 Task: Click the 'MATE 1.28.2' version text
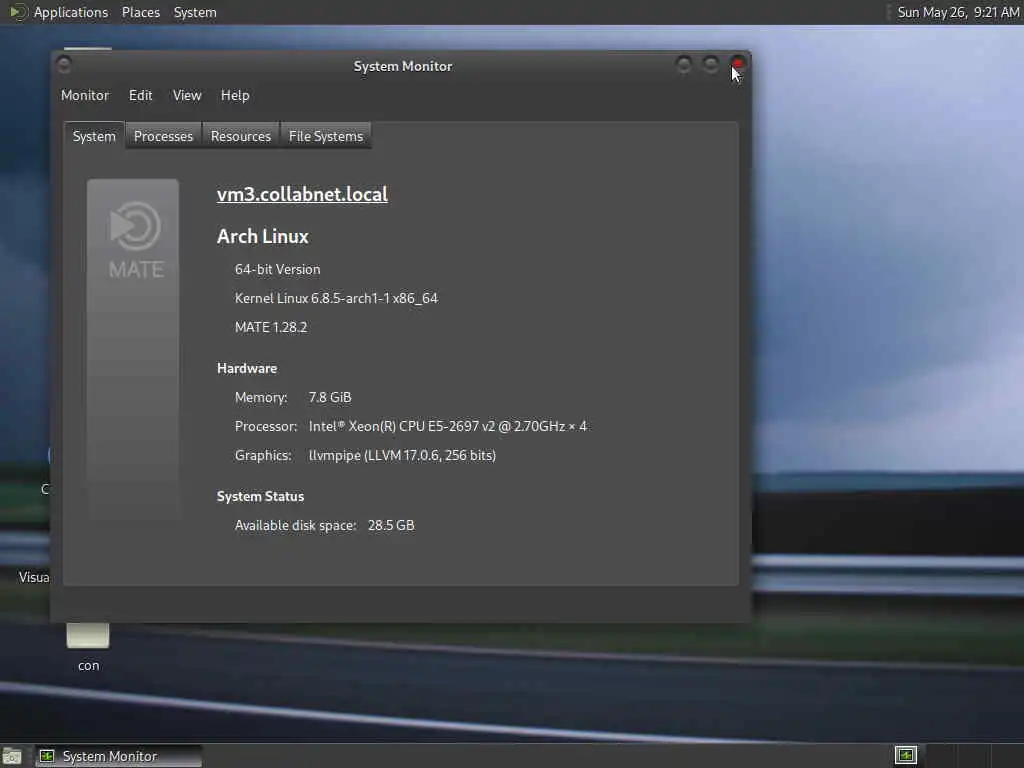click(x=271, y=327)
